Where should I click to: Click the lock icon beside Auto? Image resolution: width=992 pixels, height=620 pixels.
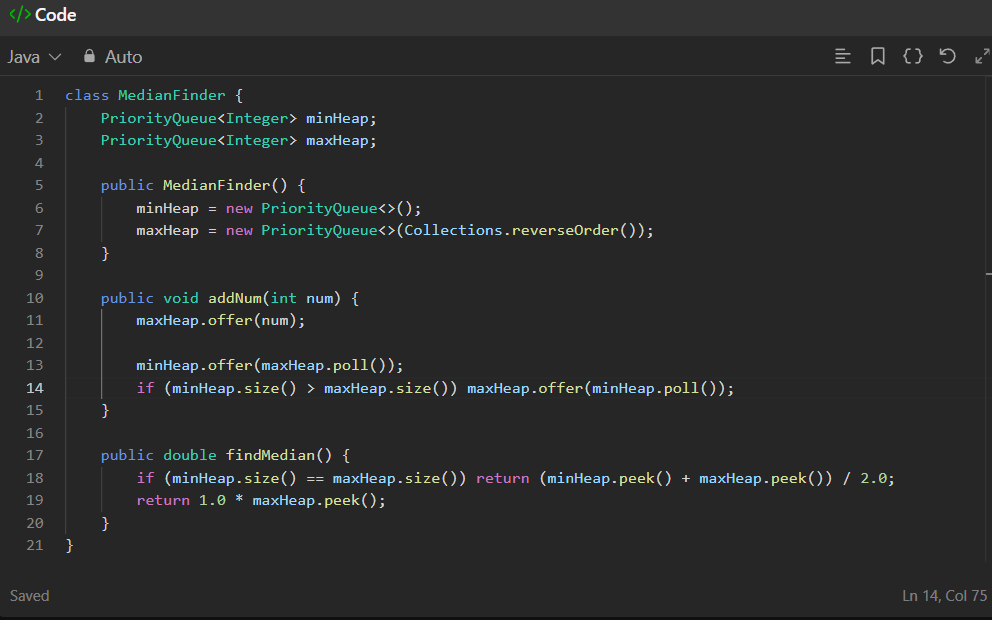pos(89,56)
